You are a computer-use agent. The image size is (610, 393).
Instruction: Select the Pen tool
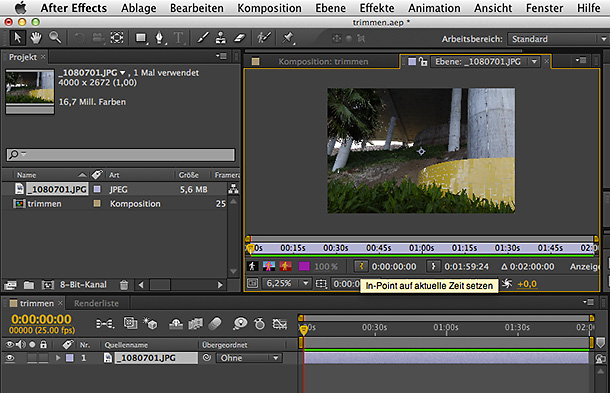tap(160, 38)
